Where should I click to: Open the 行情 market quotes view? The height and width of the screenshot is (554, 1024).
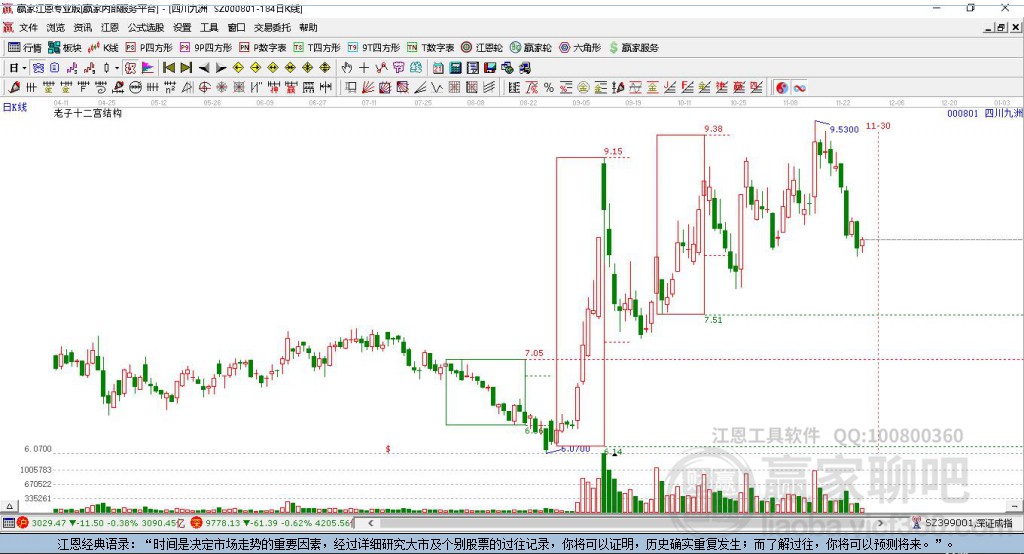[x=24, y=48]
